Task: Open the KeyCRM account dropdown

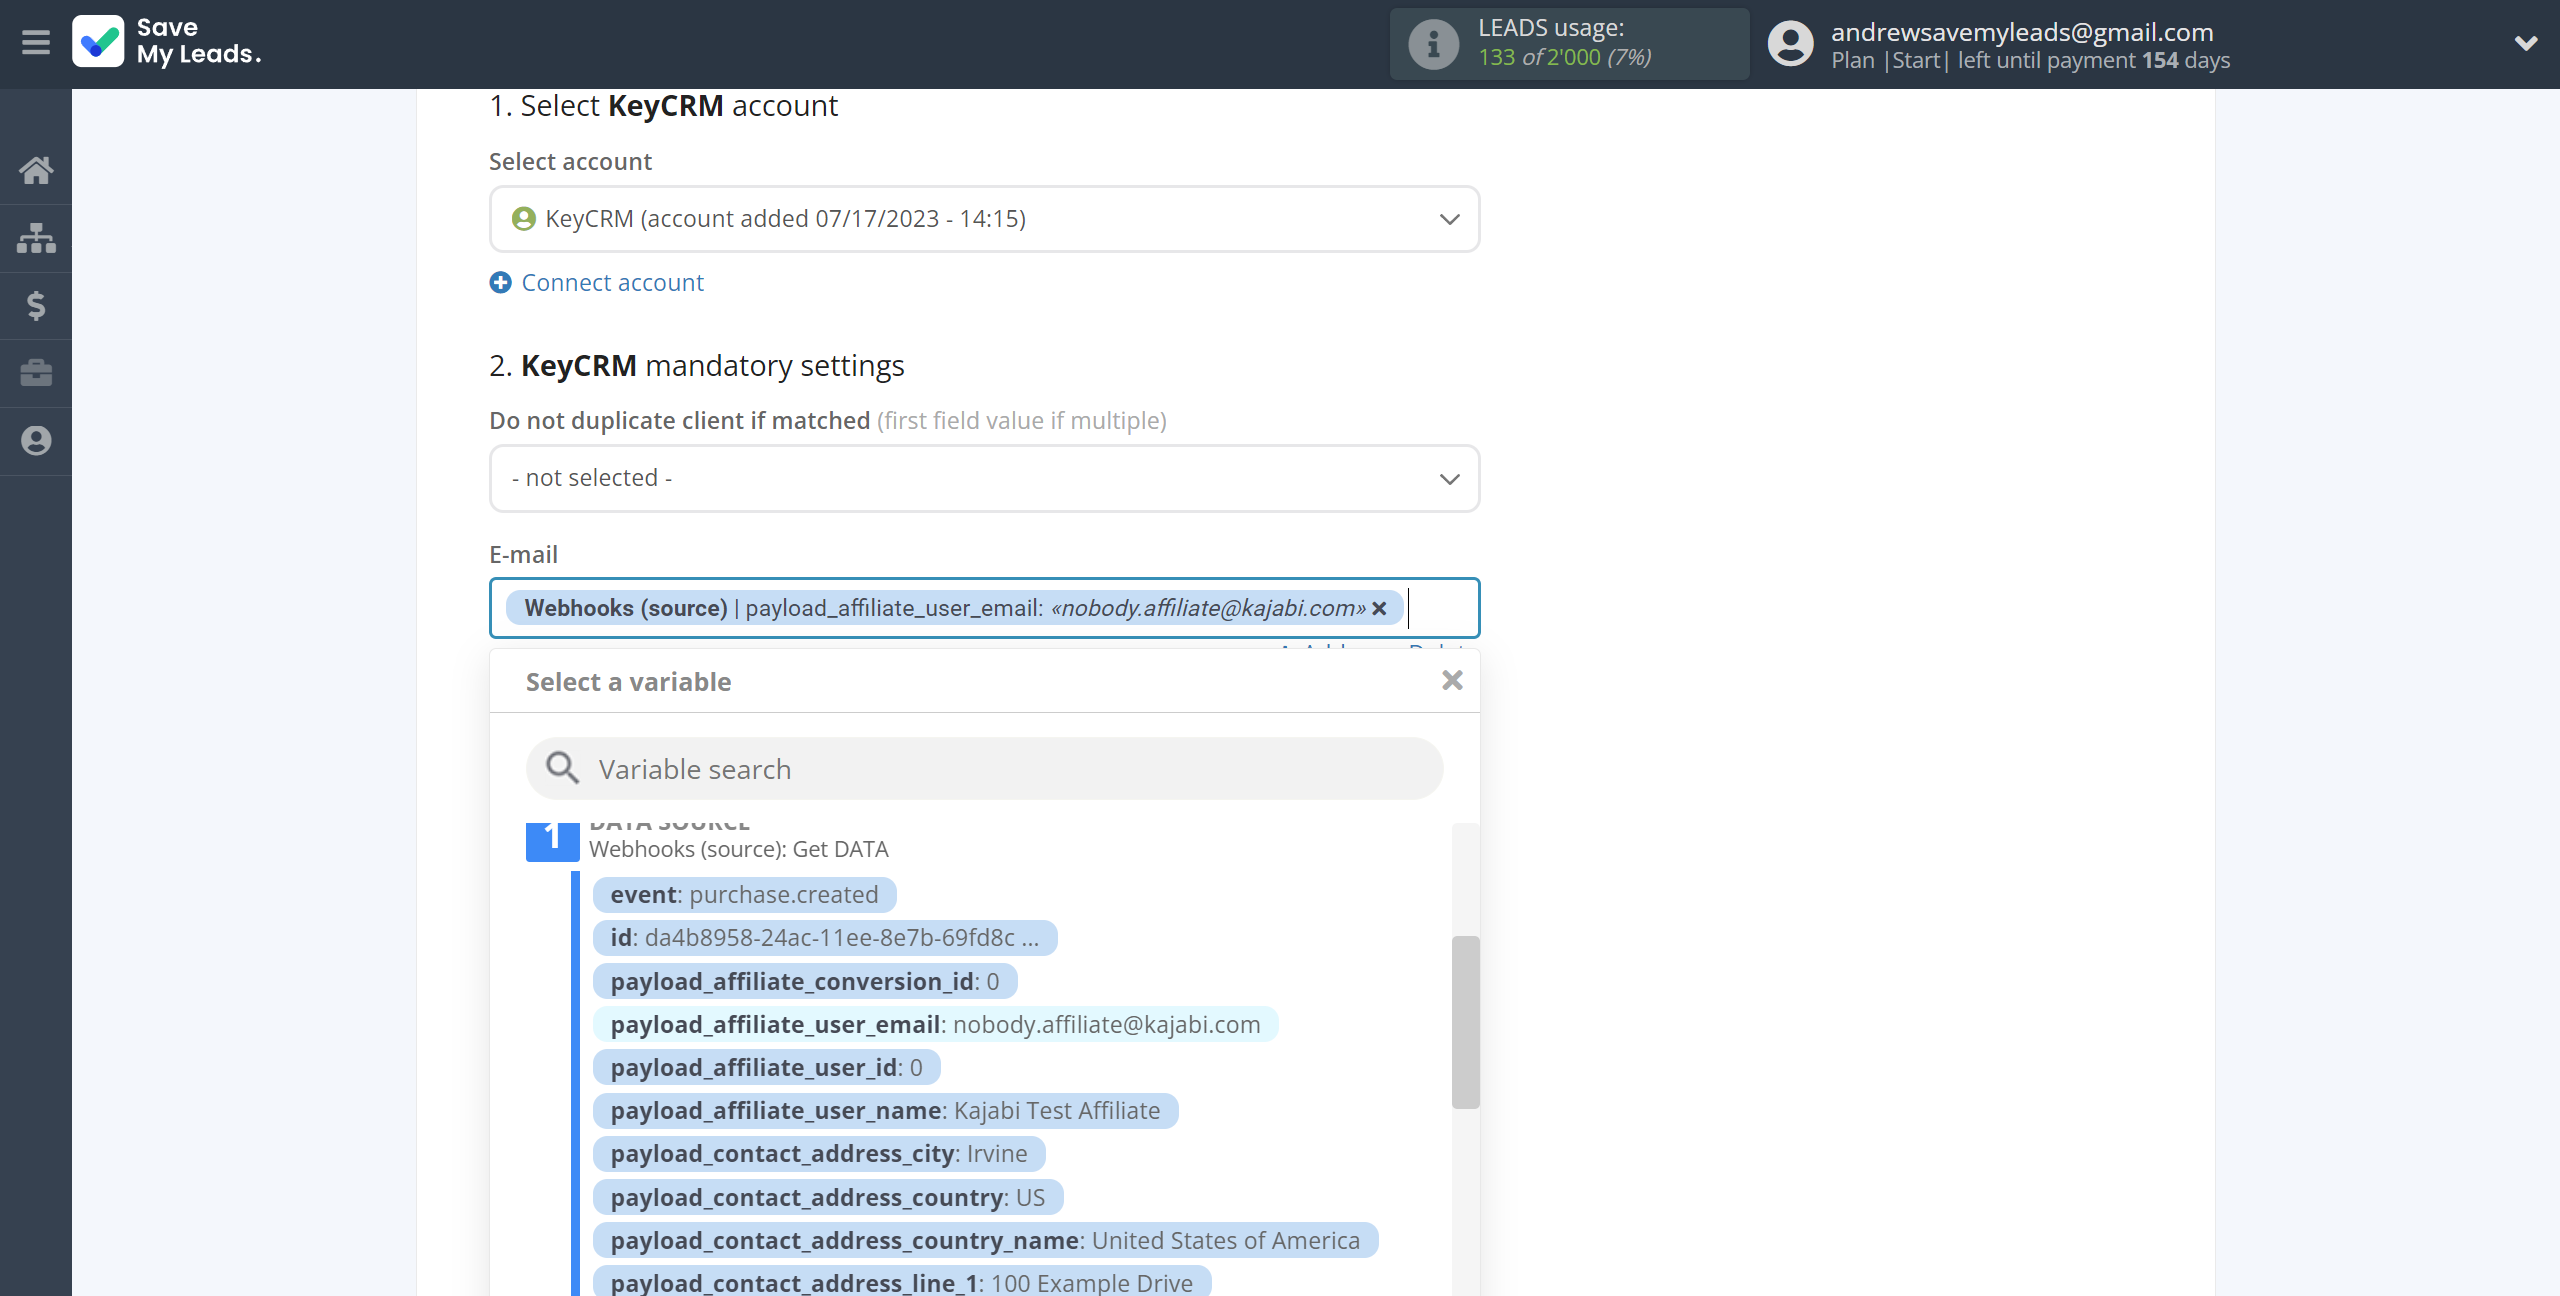Action: (x=984, y=219)
